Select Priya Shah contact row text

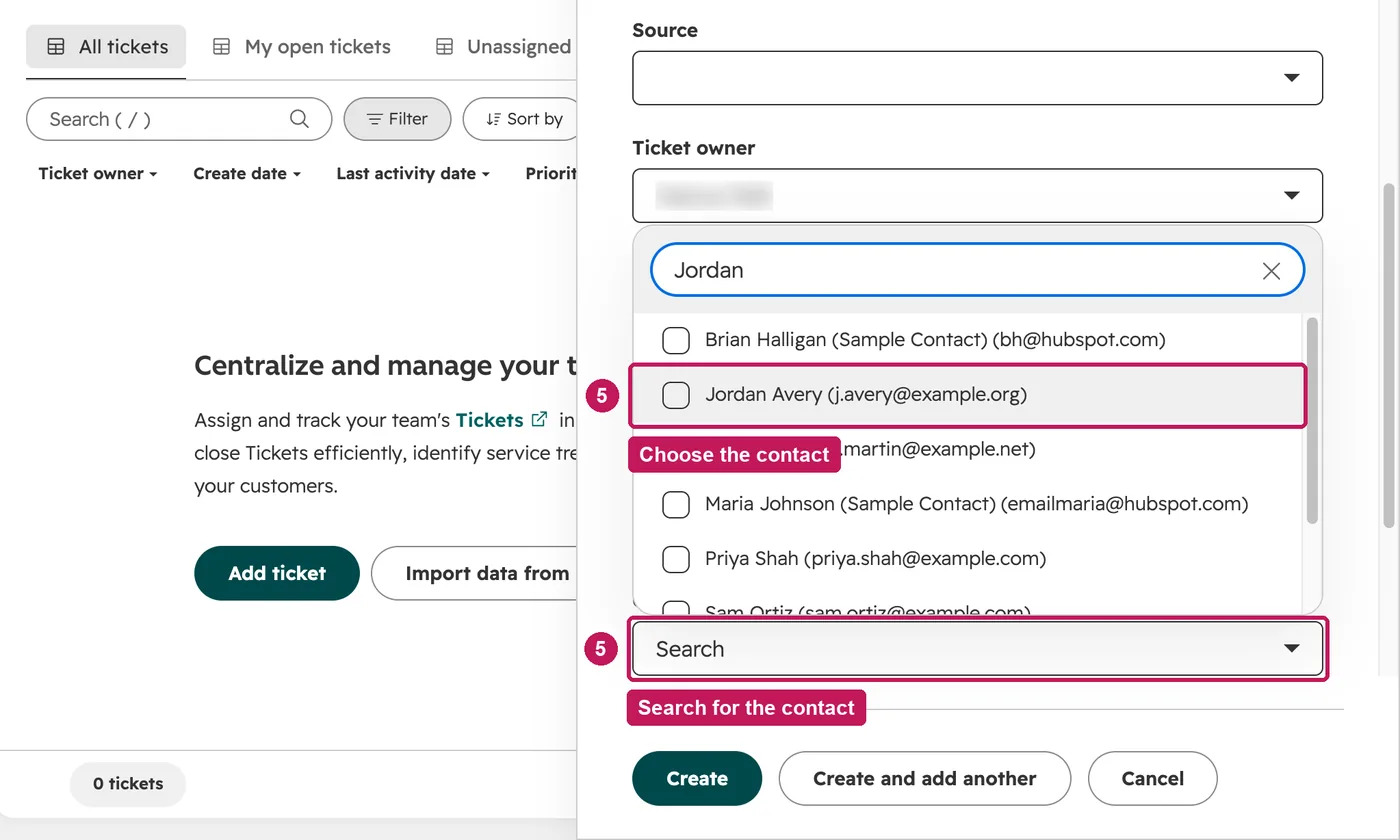pyautogui.click(x=875, y=559)
